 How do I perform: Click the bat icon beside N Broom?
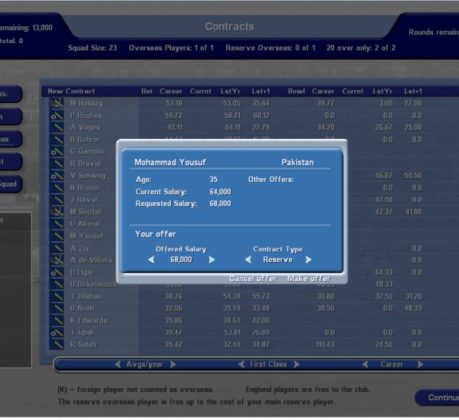point(57,187)
